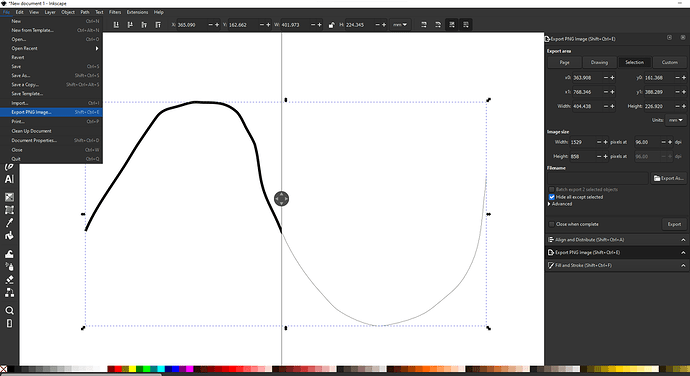Image resolution: width=690 pixels, height=376 pixels.
Task: Check Batch export 2 selected objects
Action: [x=552, y=189]
